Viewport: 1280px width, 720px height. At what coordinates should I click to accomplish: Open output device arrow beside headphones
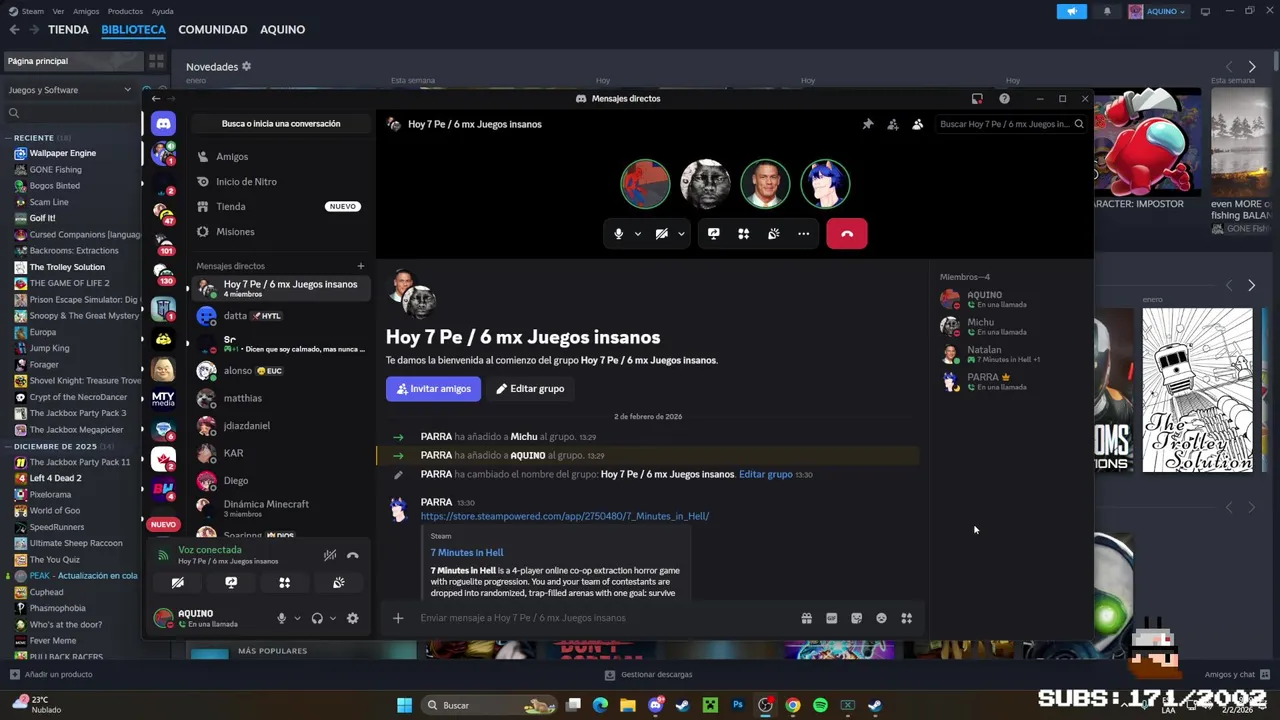click(332, 618)
